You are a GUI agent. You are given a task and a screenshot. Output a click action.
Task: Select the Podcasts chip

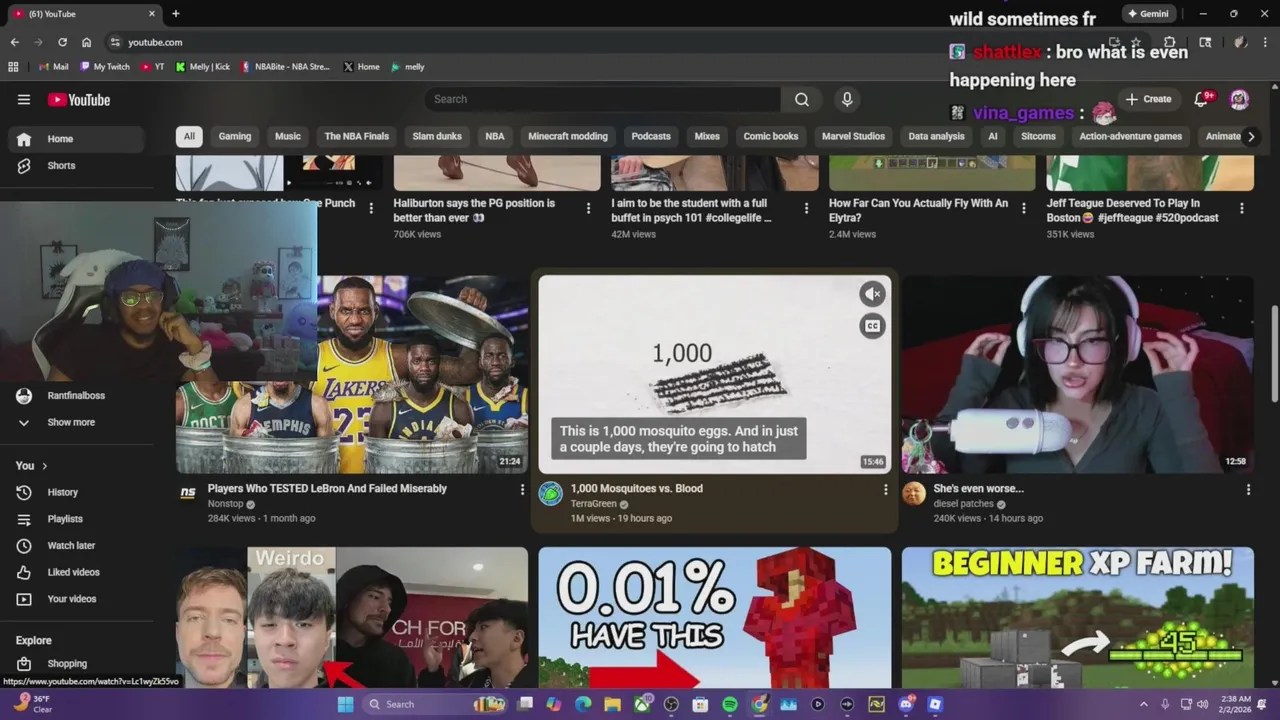(651, 136)
